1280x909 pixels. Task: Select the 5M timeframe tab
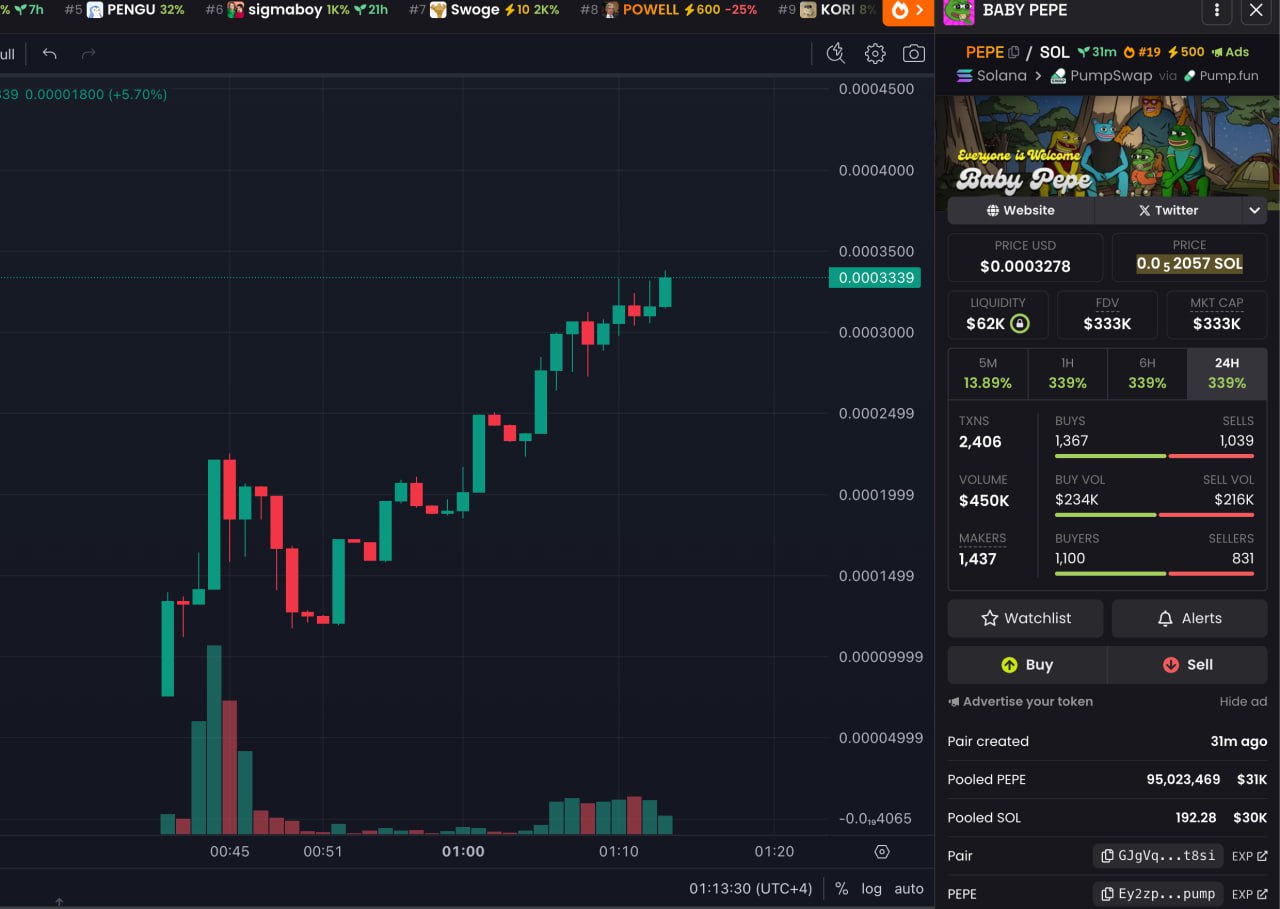pos(988,374)
